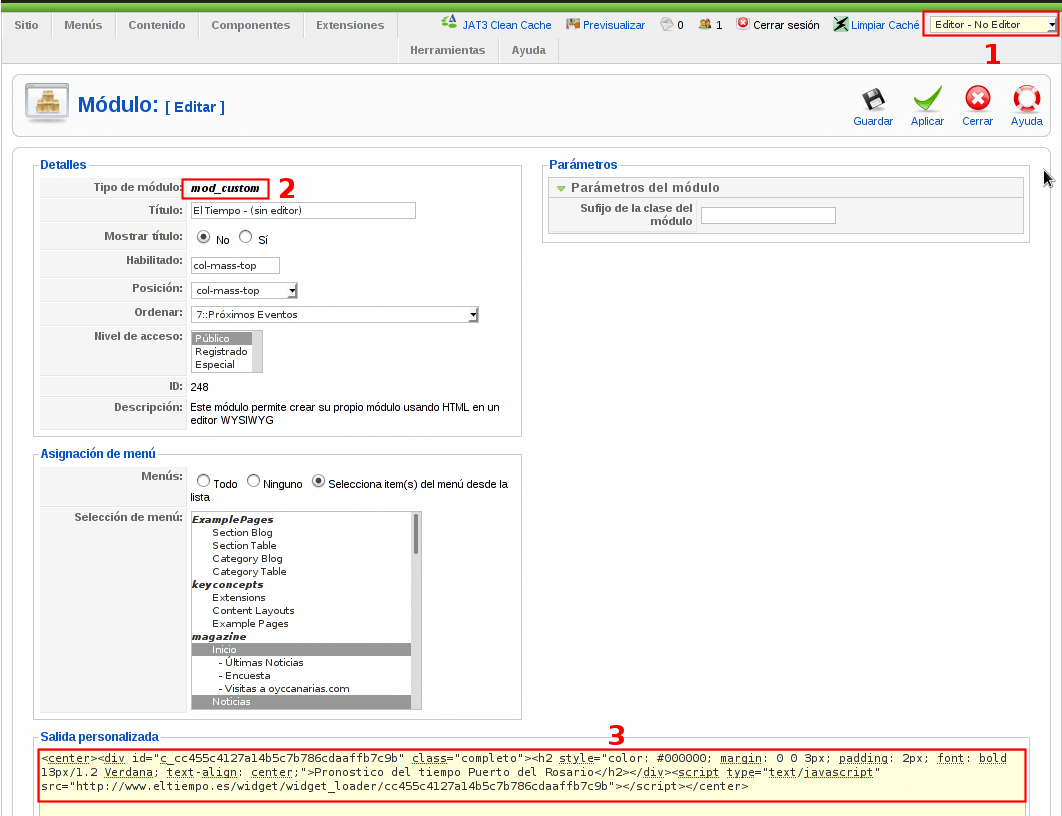1062x816 pixels.
Task: Choose the Todo menus option
Action: (203, 481)
